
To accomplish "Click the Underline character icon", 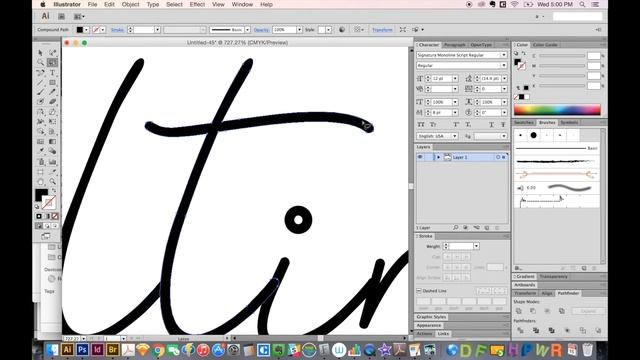I will (491, 124).
